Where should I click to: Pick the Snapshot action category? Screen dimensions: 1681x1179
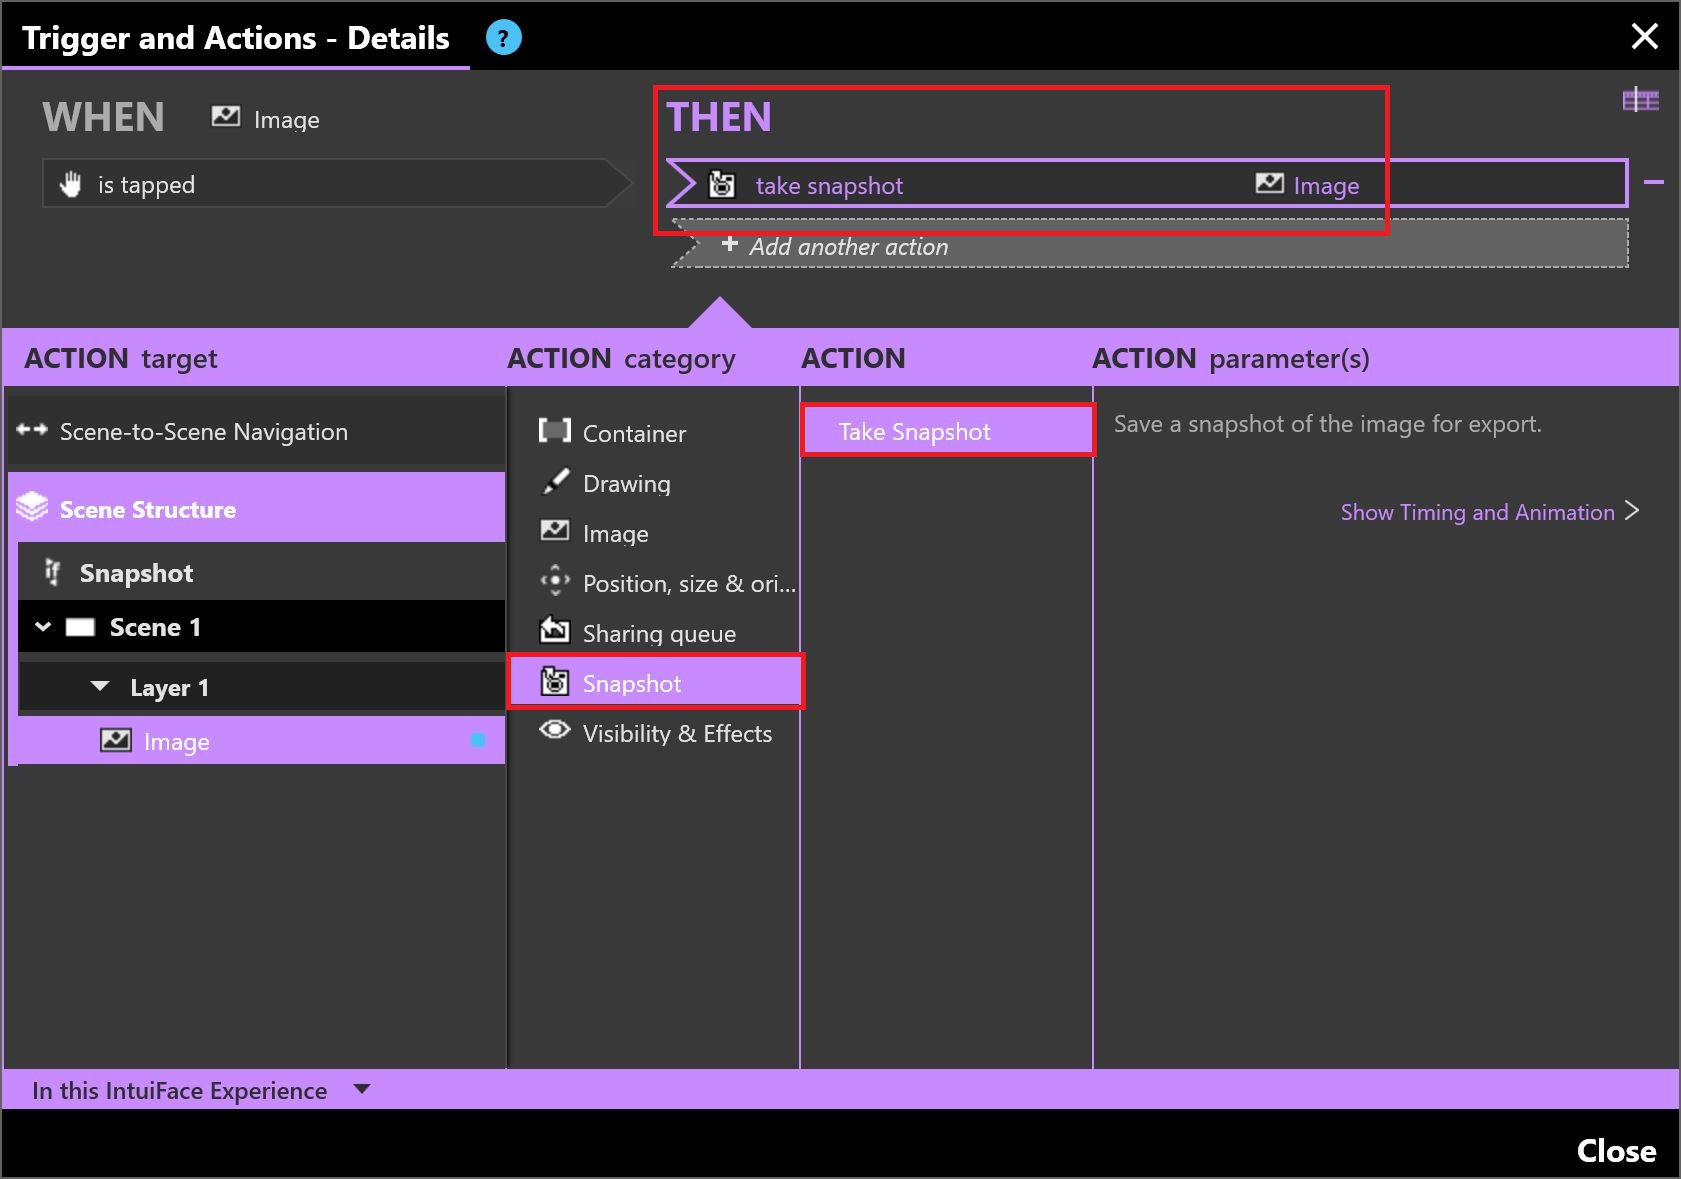(x=631, y=684)
